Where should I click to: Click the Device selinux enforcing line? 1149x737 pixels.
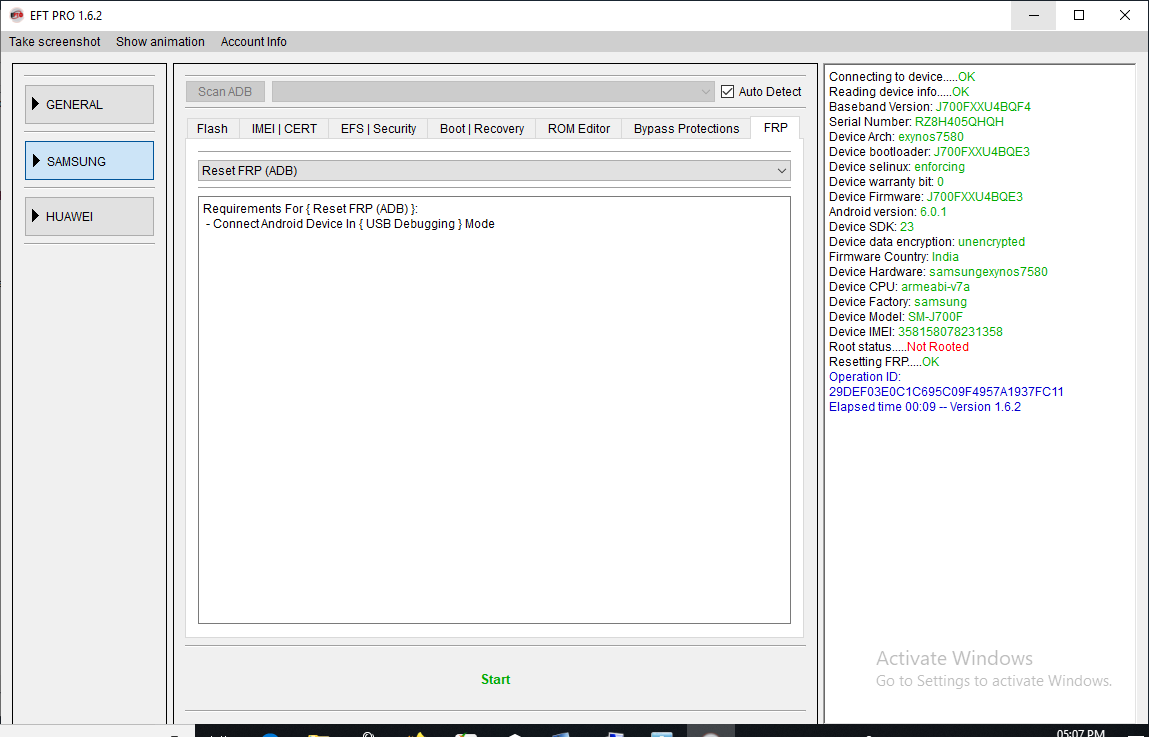(x=896, y=167)
